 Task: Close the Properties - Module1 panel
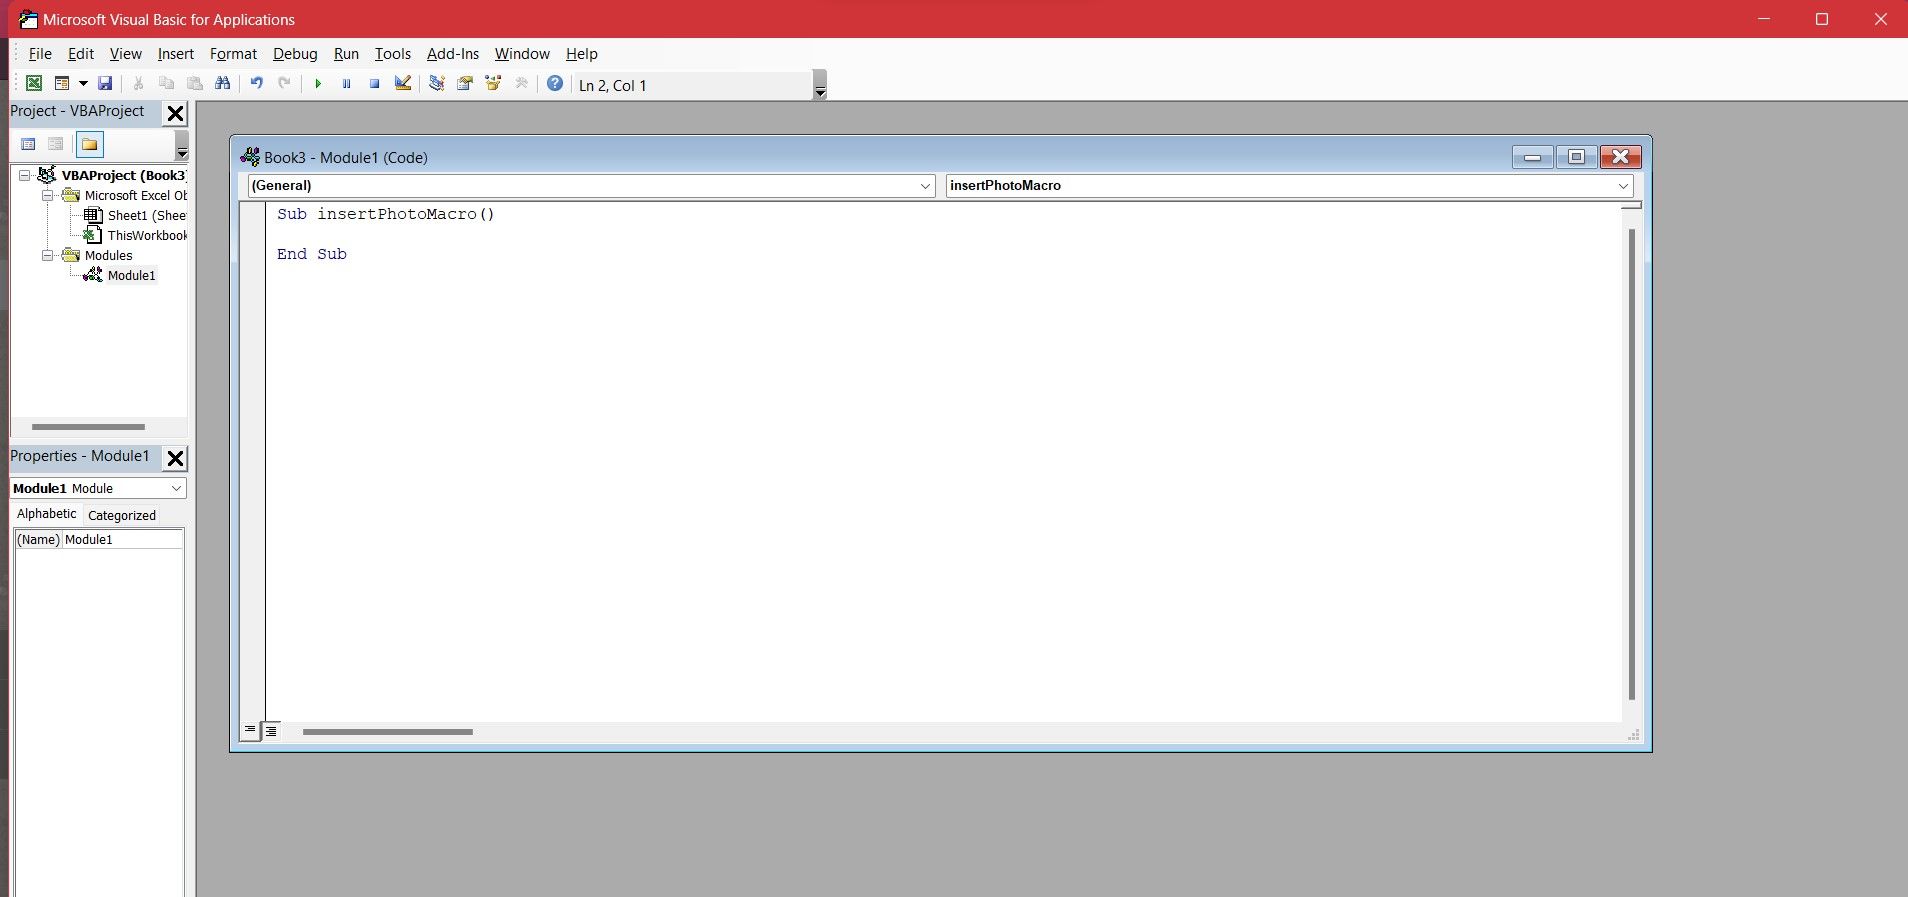[x=175, y=458]
